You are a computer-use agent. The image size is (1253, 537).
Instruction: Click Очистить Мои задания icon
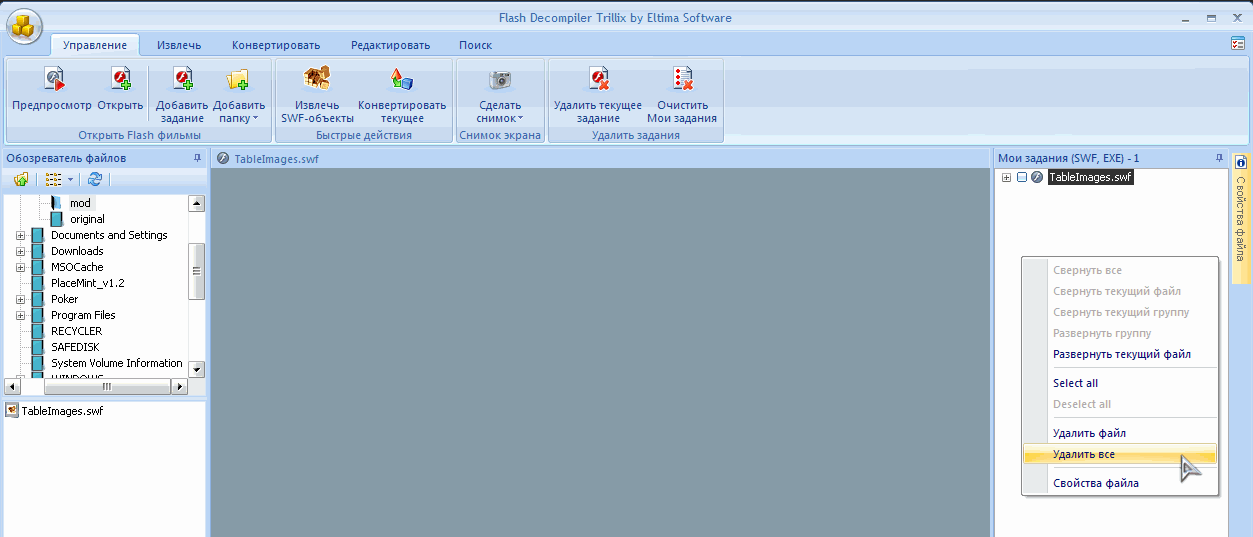click(x=683, y=80)
